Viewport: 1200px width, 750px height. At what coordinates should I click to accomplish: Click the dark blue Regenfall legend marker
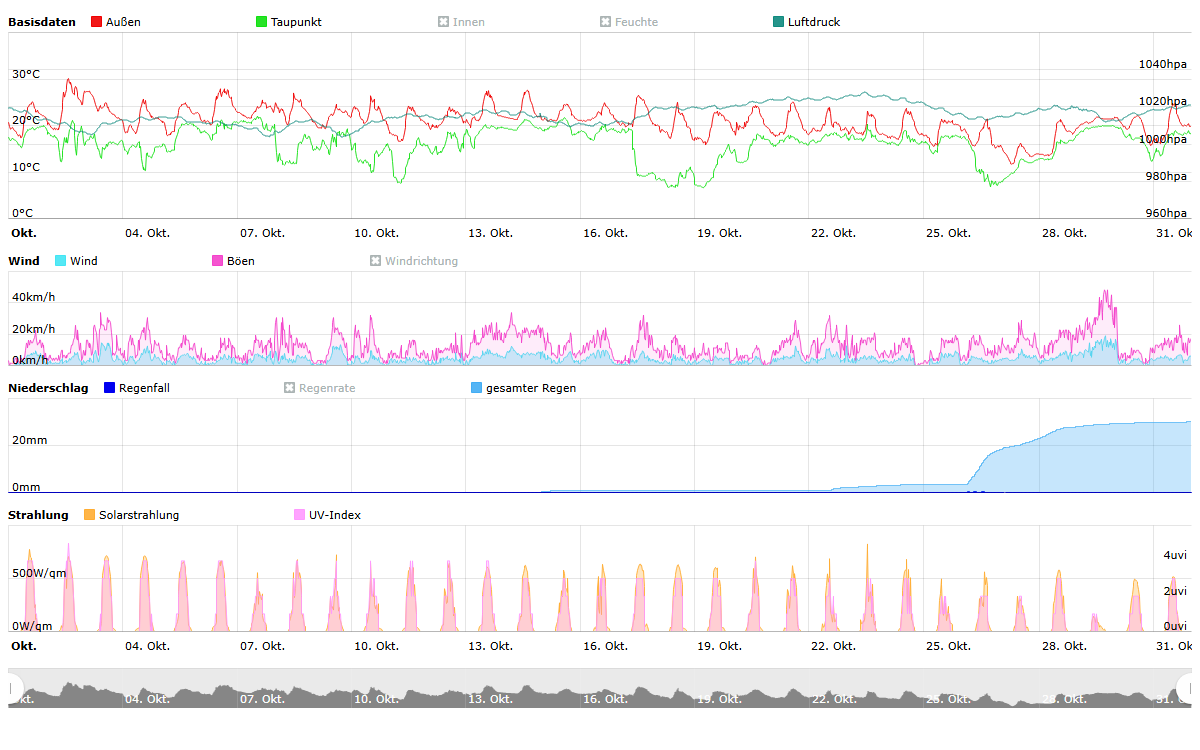click(110, 388)
